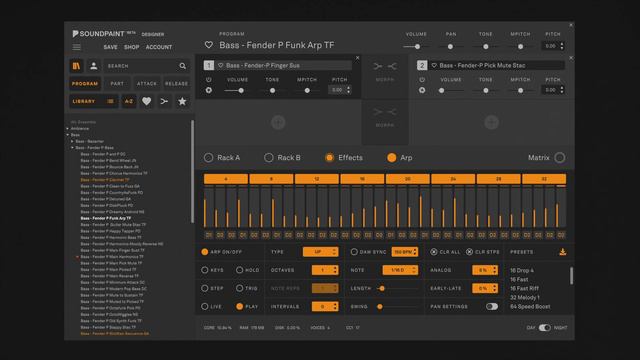640x360 pixels.
Task: Click the star filter icon
Action: click(x=182, y=101)
